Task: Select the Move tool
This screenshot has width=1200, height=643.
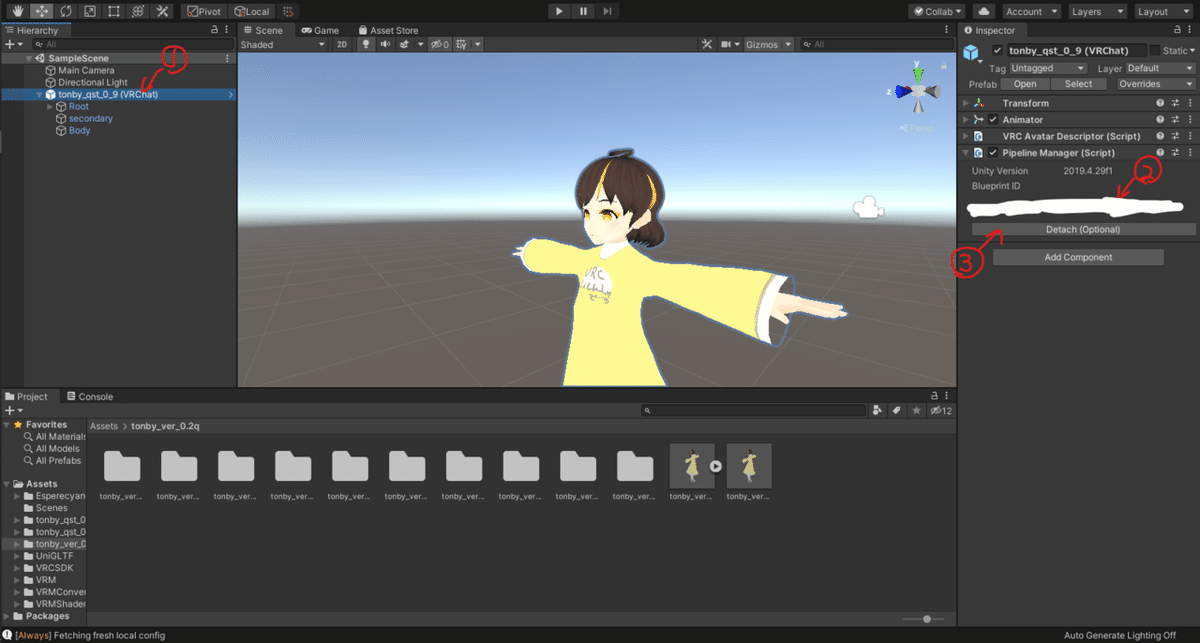Action: (42, 11)
